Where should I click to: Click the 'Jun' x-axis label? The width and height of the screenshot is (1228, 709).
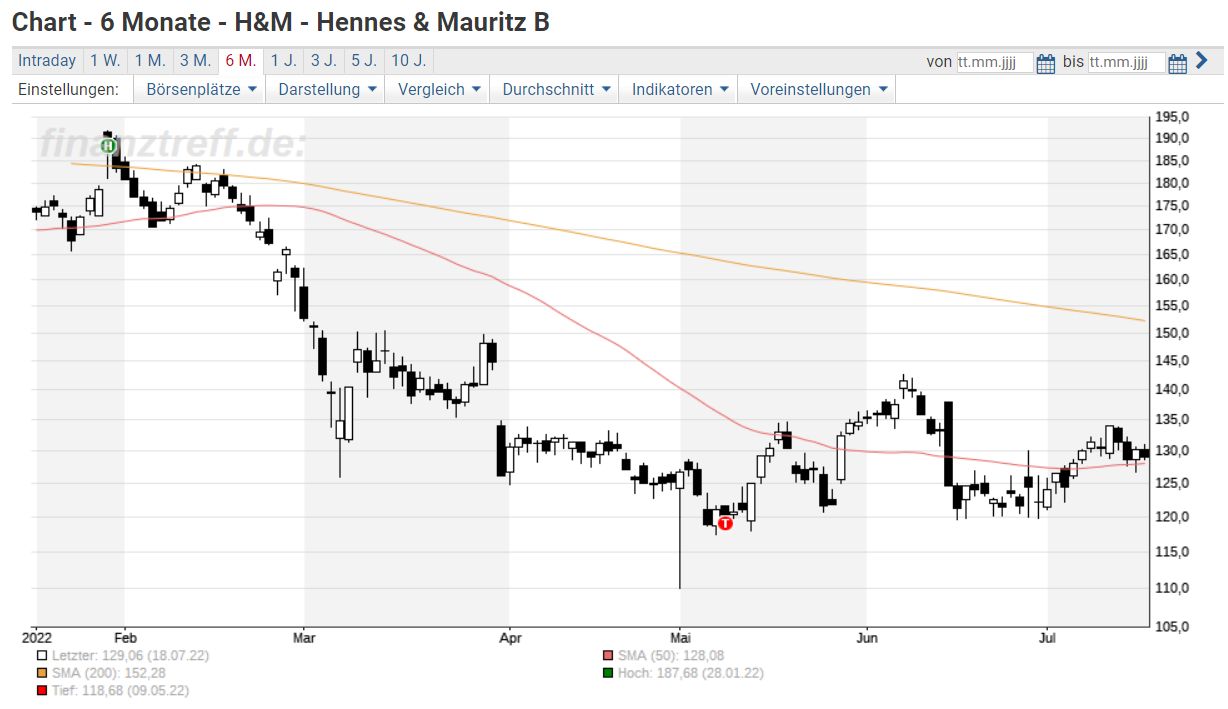(x=867, y=636)
